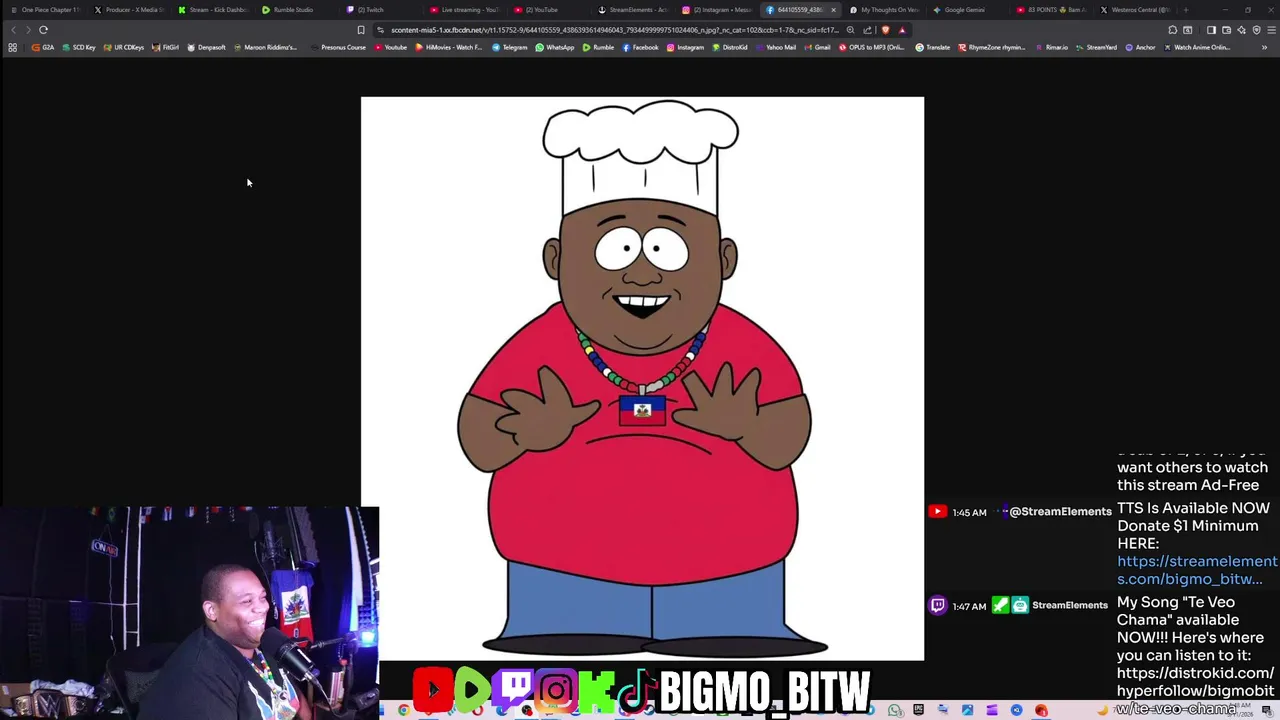Open the Brave Rewards triangle icon
Viewport: 1280px width, 720px height.
click(x=902, y=30)
